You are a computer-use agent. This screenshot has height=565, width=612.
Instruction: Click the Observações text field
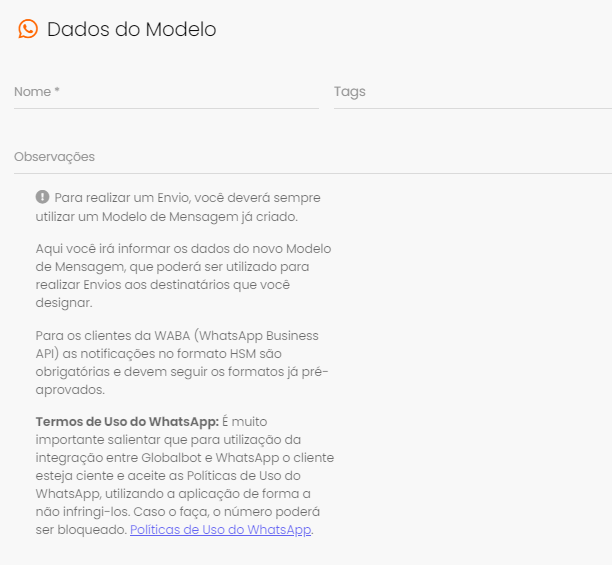(x=313, y=157)
